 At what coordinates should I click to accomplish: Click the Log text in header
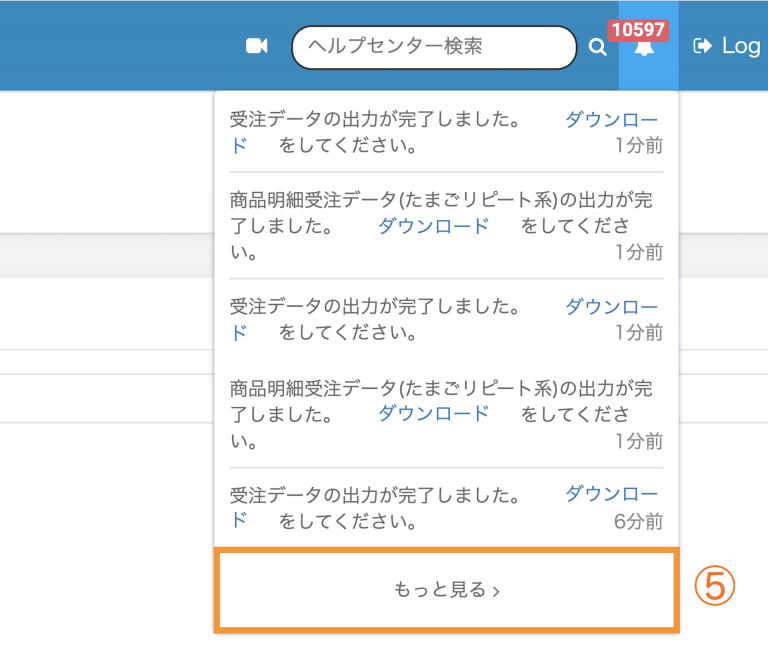741,45
